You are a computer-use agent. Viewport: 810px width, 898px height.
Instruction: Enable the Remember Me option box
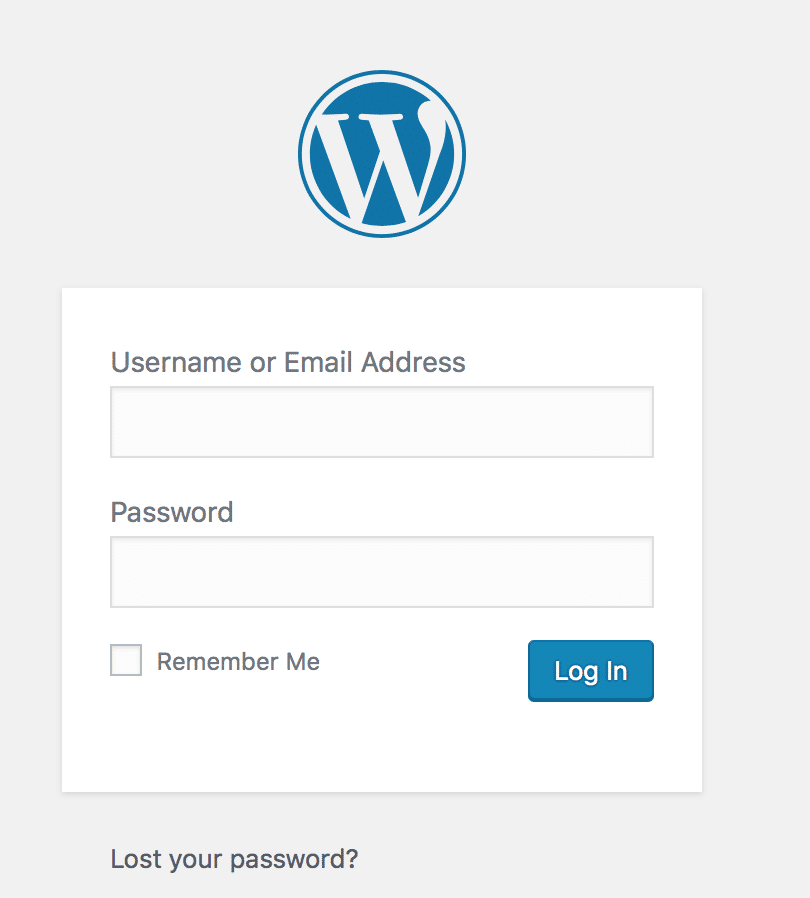click(126, 660)
